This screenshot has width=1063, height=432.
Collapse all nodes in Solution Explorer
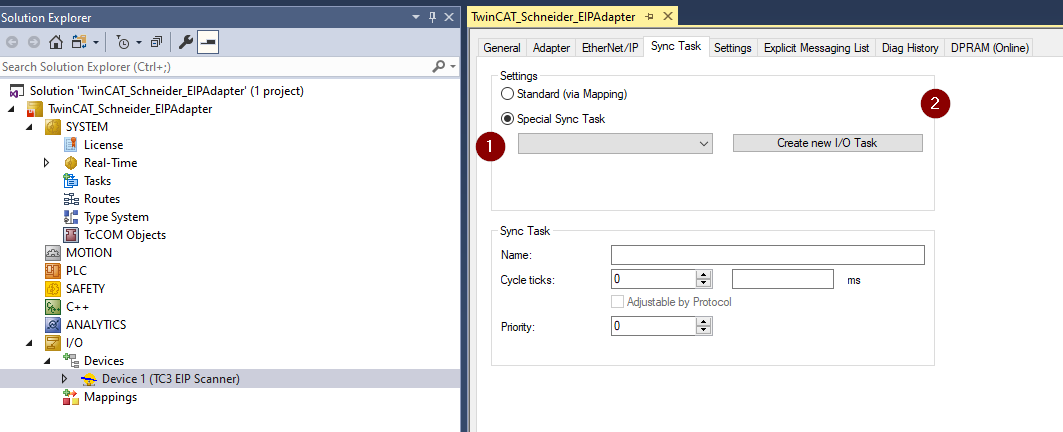(x=157, y=42)
